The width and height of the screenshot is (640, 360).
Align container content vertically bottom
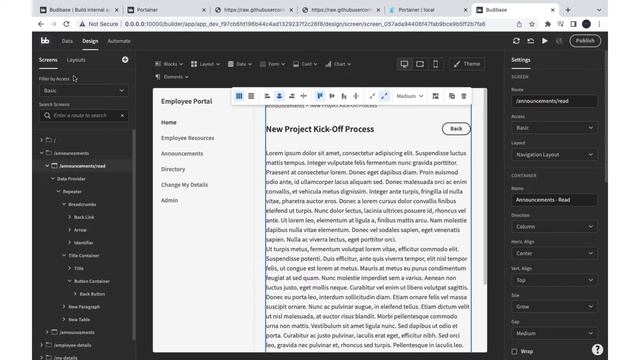344,96
